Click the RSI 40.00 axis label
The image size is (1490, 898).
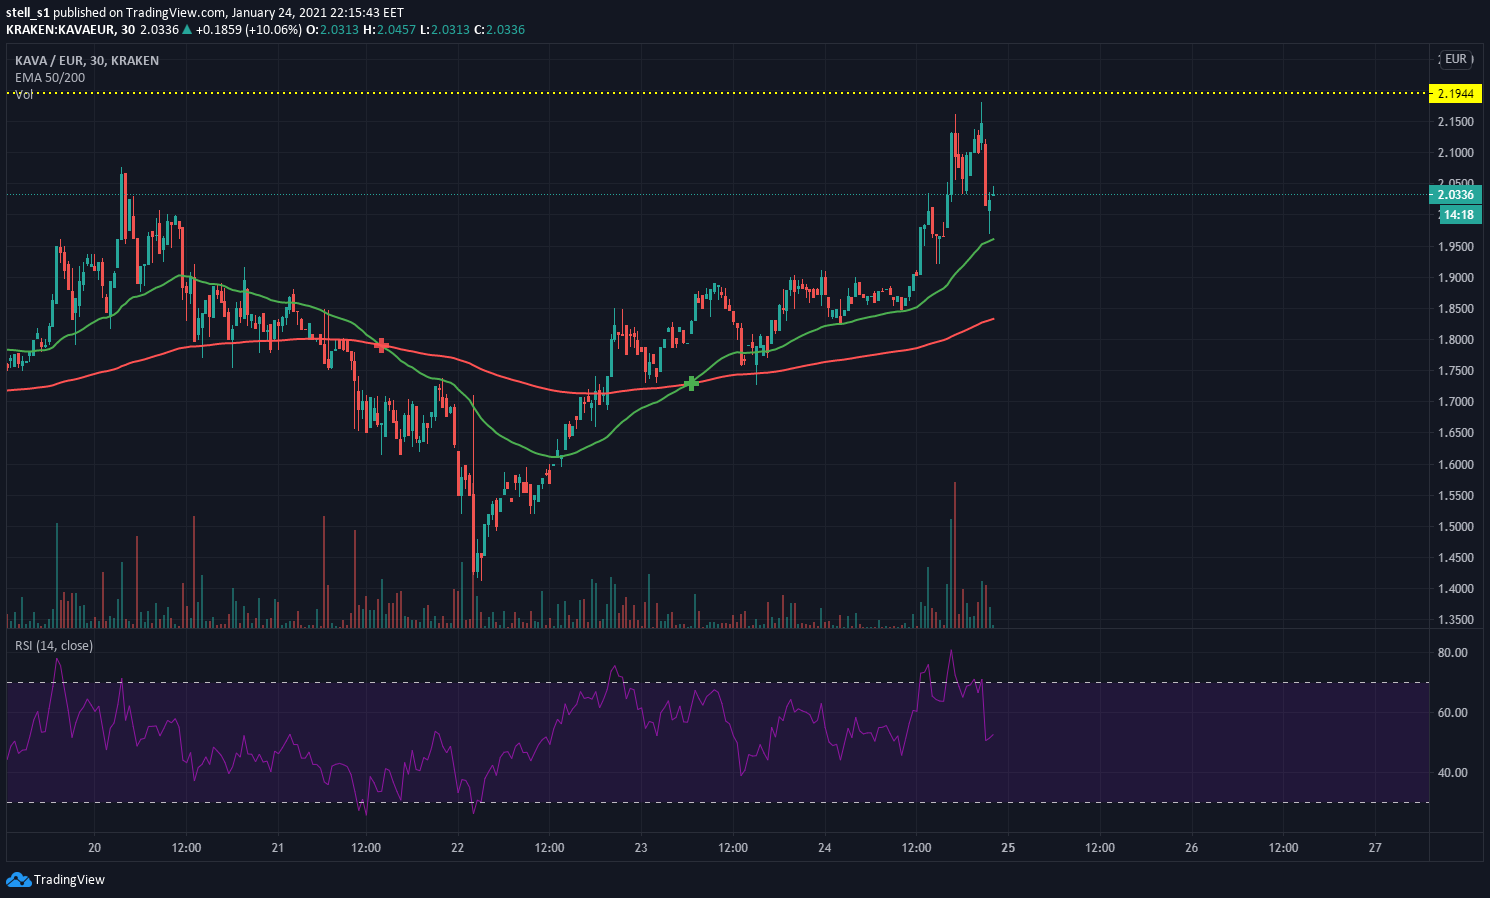1452,773
